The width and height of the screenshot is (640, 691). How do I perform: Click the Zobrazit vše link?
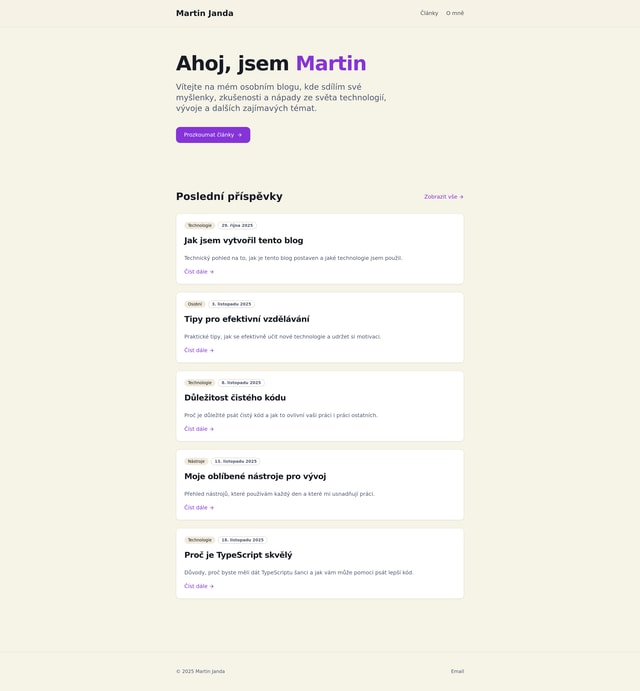click(x=443, y=197)
